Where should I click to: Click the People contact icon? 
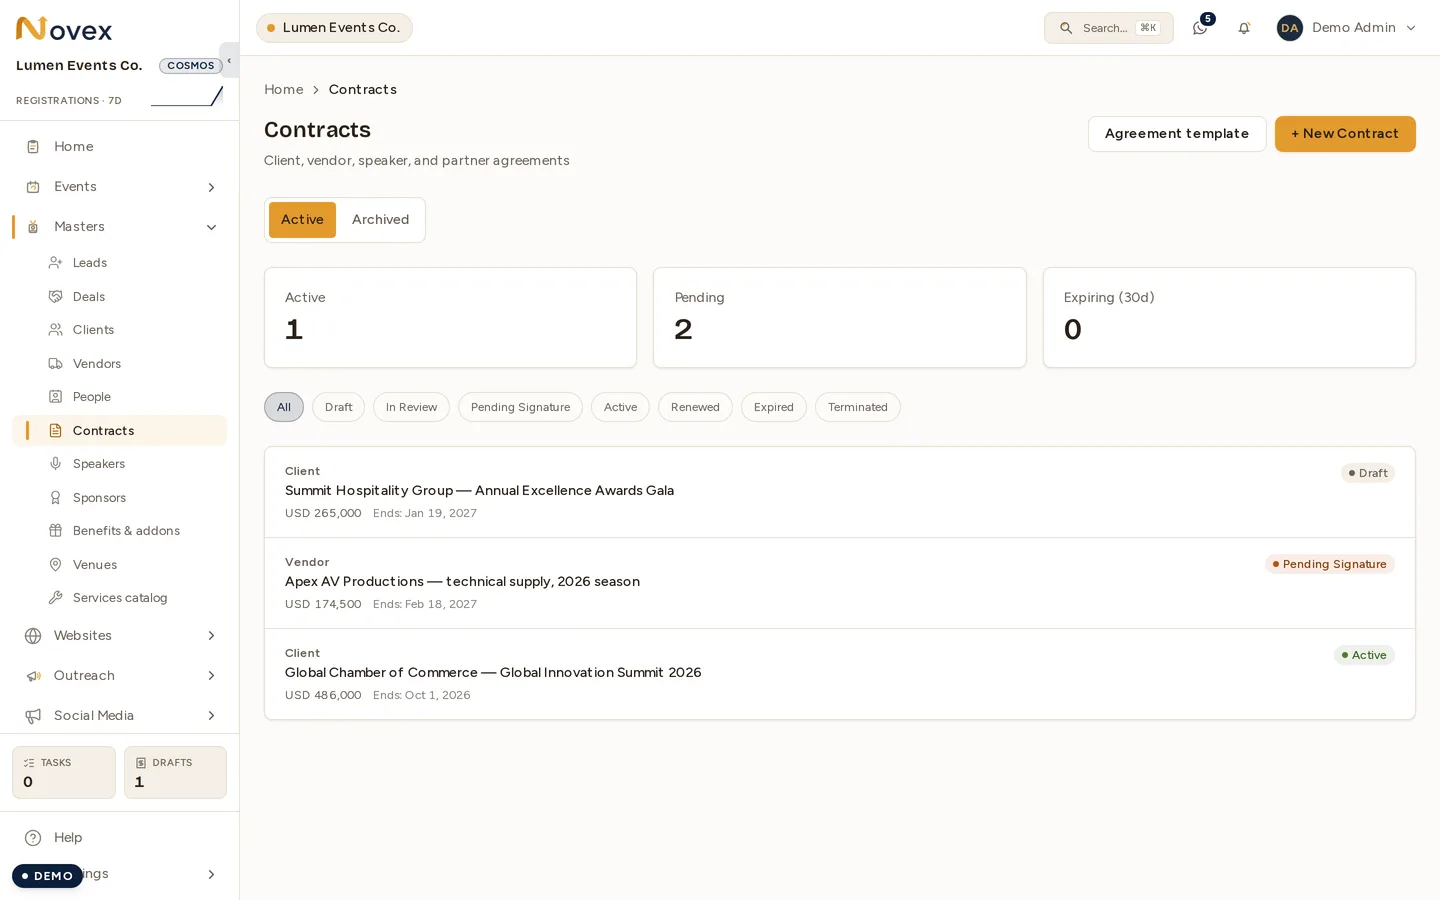click(x=56, y=397)
